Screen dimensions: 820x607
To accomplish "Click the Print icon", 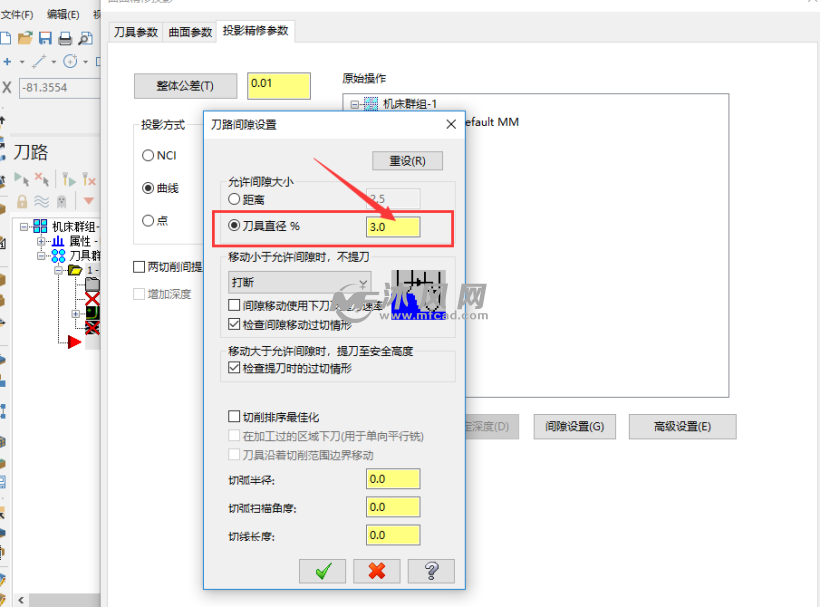I will pyautogui.click(x=65, y=38).
